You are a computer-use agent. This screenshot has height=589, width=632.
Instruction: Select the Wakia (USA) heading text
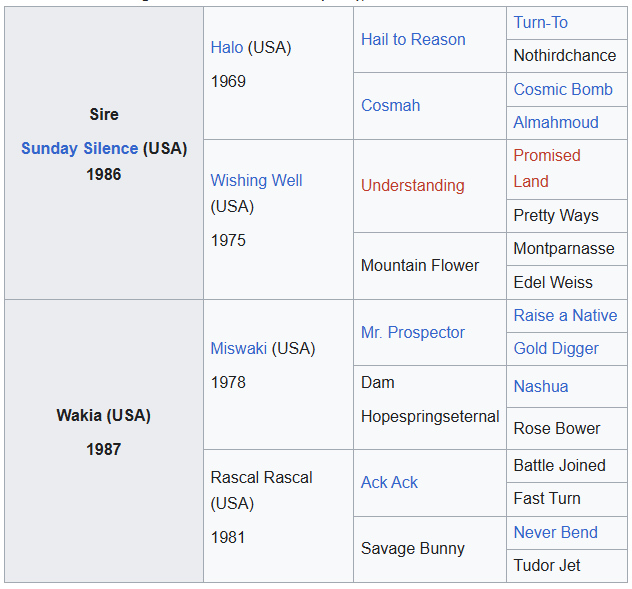(x=104, y=415)
